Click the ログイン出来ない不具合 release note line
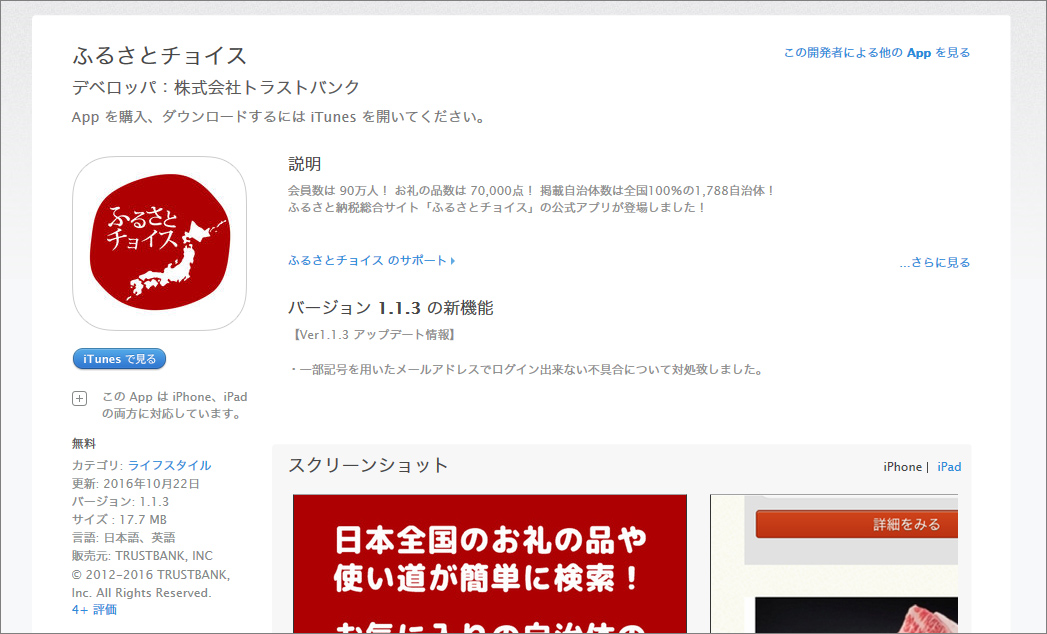This screenshot has height=634, width=1047. (x=527, y=369)
